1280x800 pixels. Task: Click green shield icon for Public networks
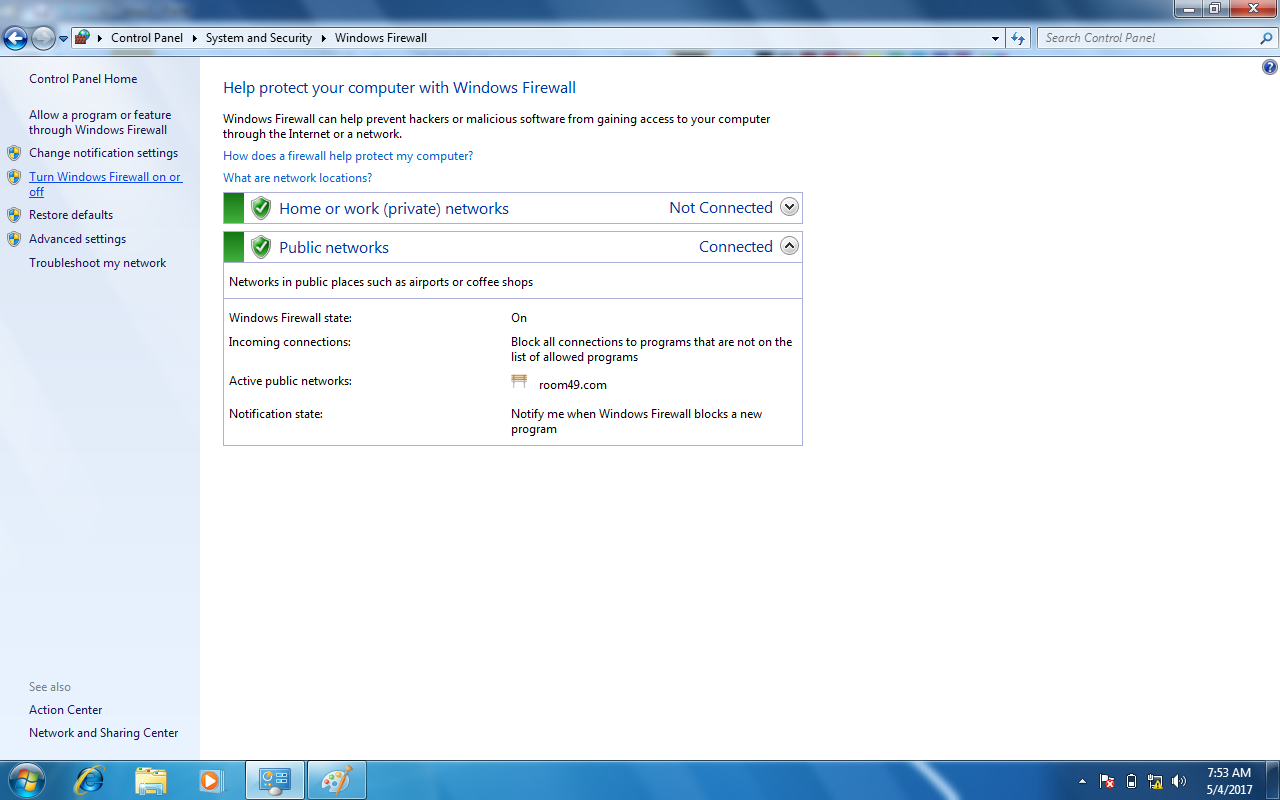[261, 247]
